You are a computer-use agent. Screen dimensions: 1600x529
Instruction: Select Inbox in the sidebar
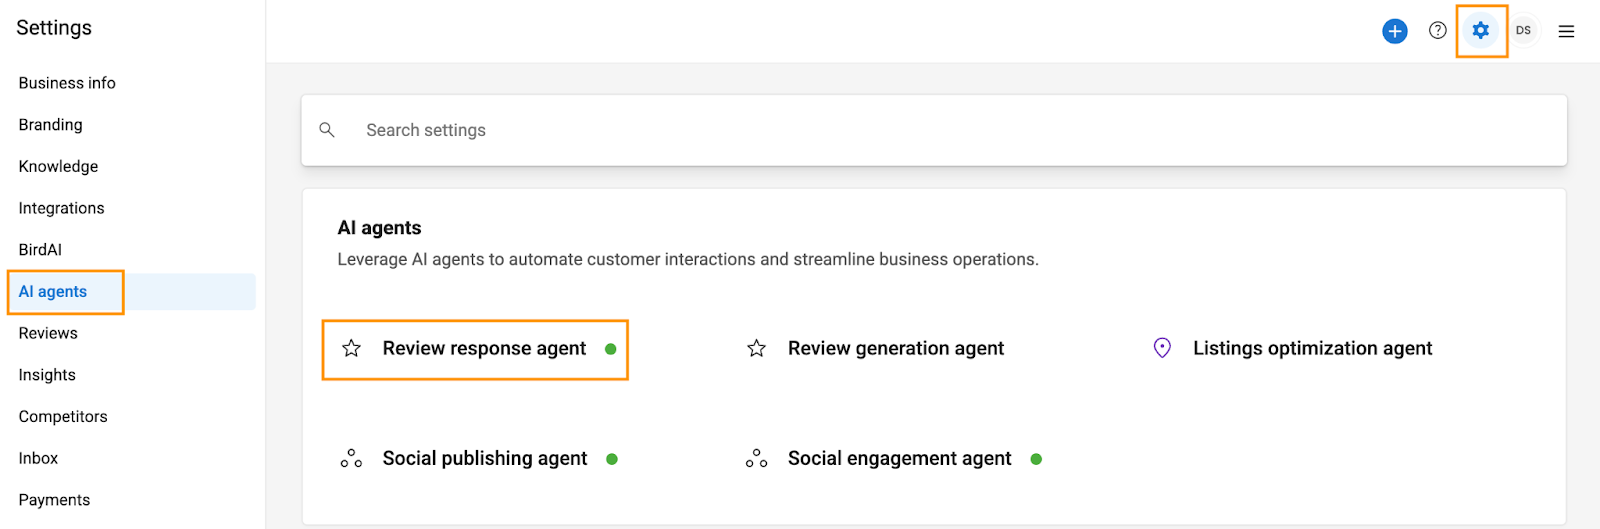[x=38, y=458]
